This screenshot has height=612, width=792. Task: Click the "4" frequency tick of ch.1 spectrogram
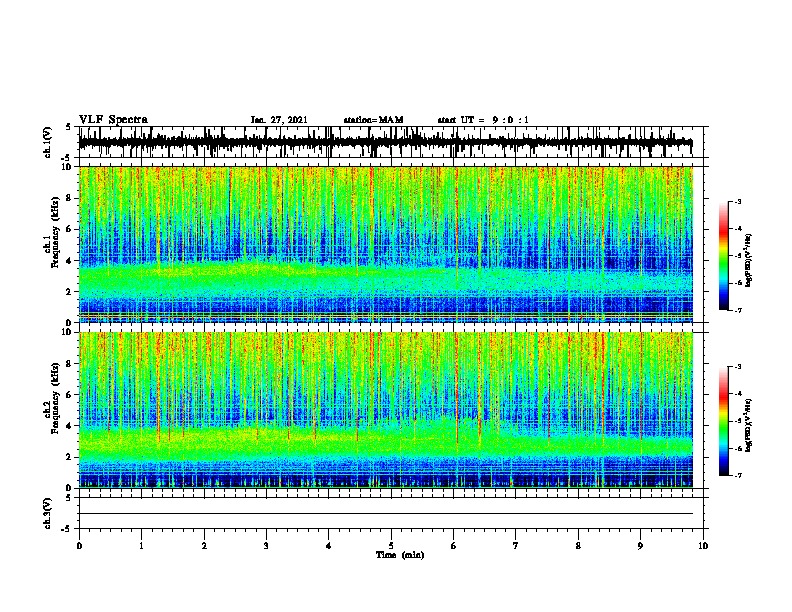(71, 261)
